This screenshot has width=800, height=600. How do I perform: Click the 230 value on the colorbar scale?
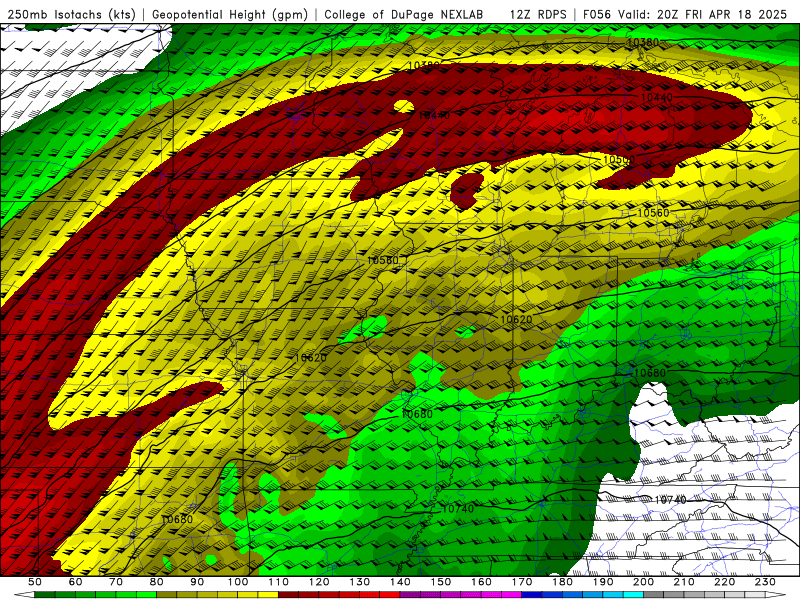click(765, 582)
